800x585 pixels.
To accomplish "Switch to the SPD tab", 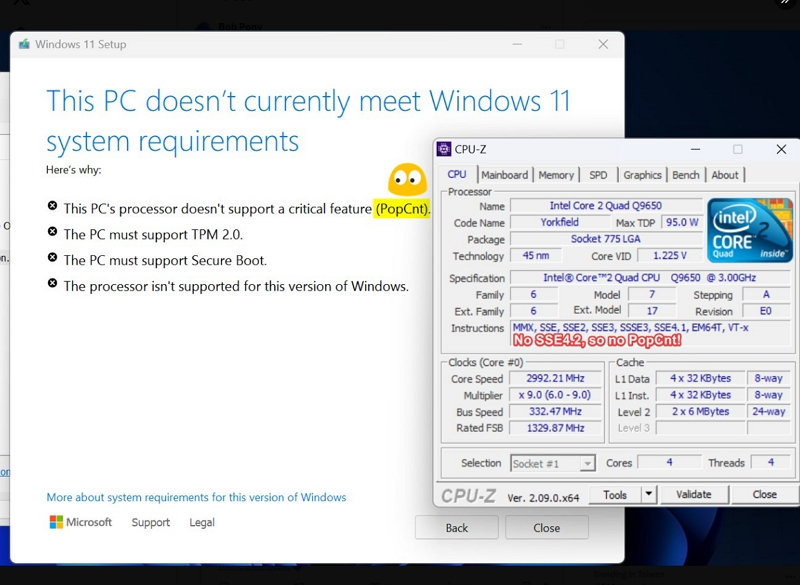I will click(598, 175).
